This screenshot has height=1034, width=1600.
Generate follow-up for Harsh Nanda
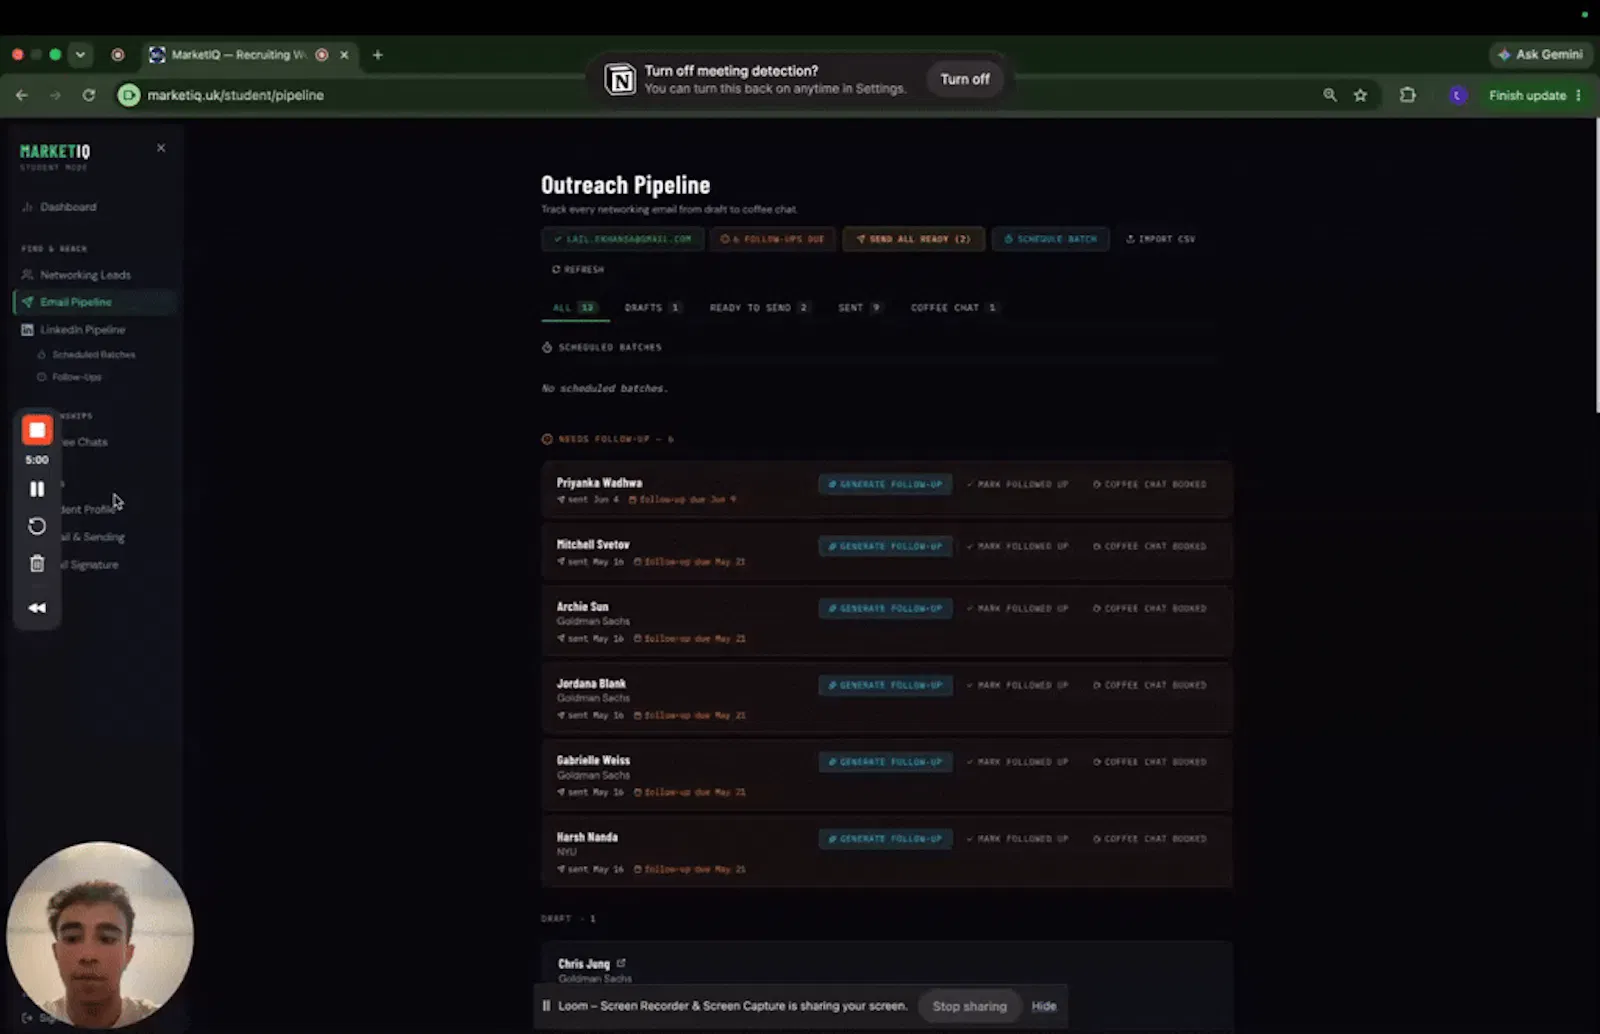pos(885,839)
